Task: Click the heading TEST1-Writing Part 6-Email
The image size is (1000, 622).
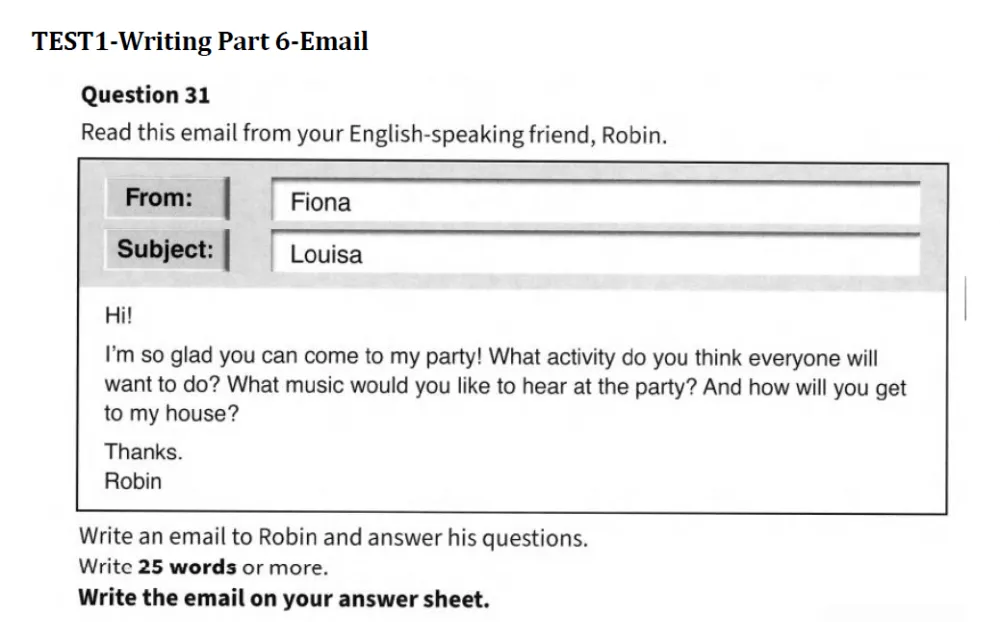Action: 200,41
